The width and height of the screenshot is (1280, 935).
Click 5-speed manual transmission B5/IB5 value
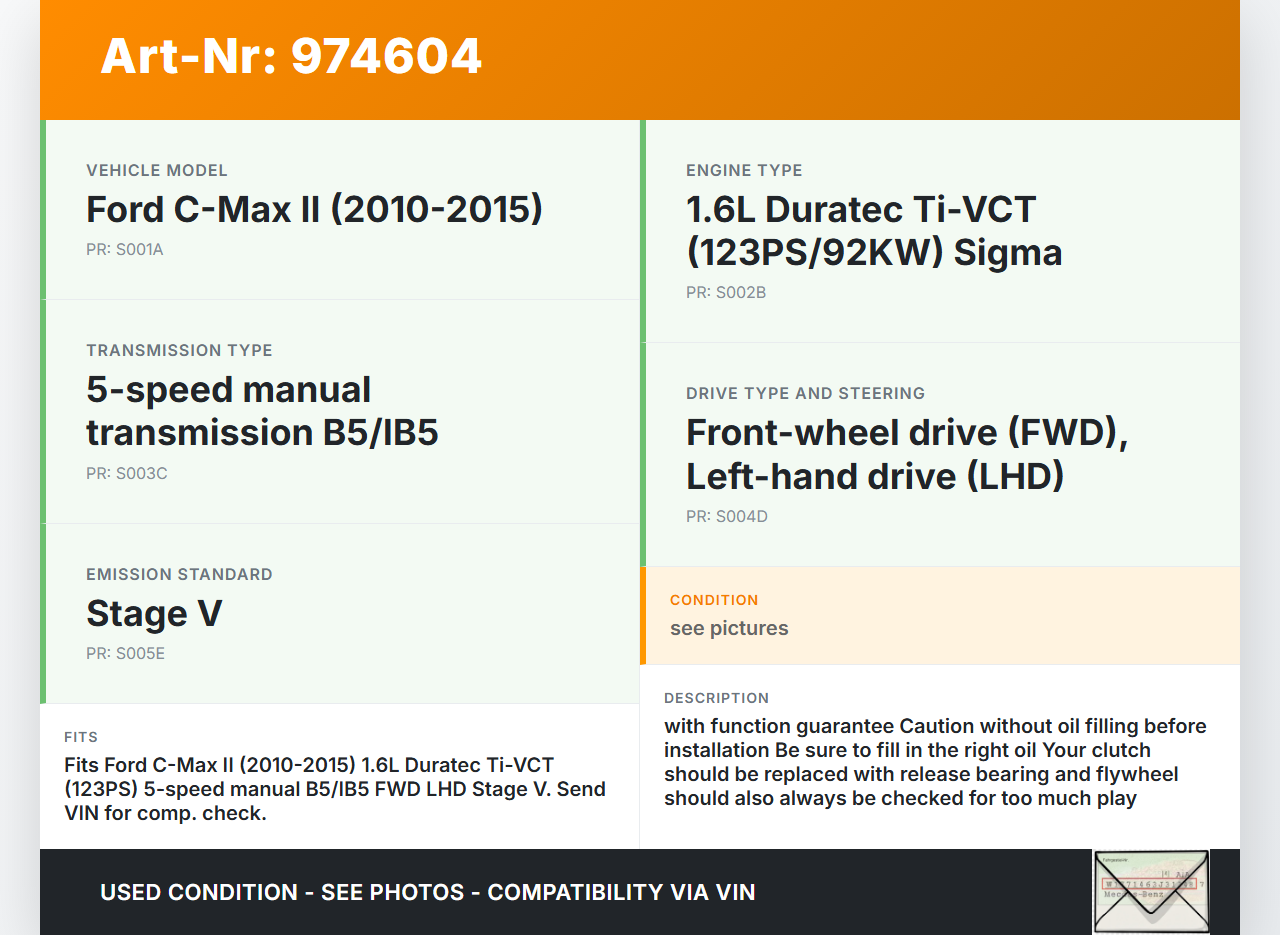[262, 411]
